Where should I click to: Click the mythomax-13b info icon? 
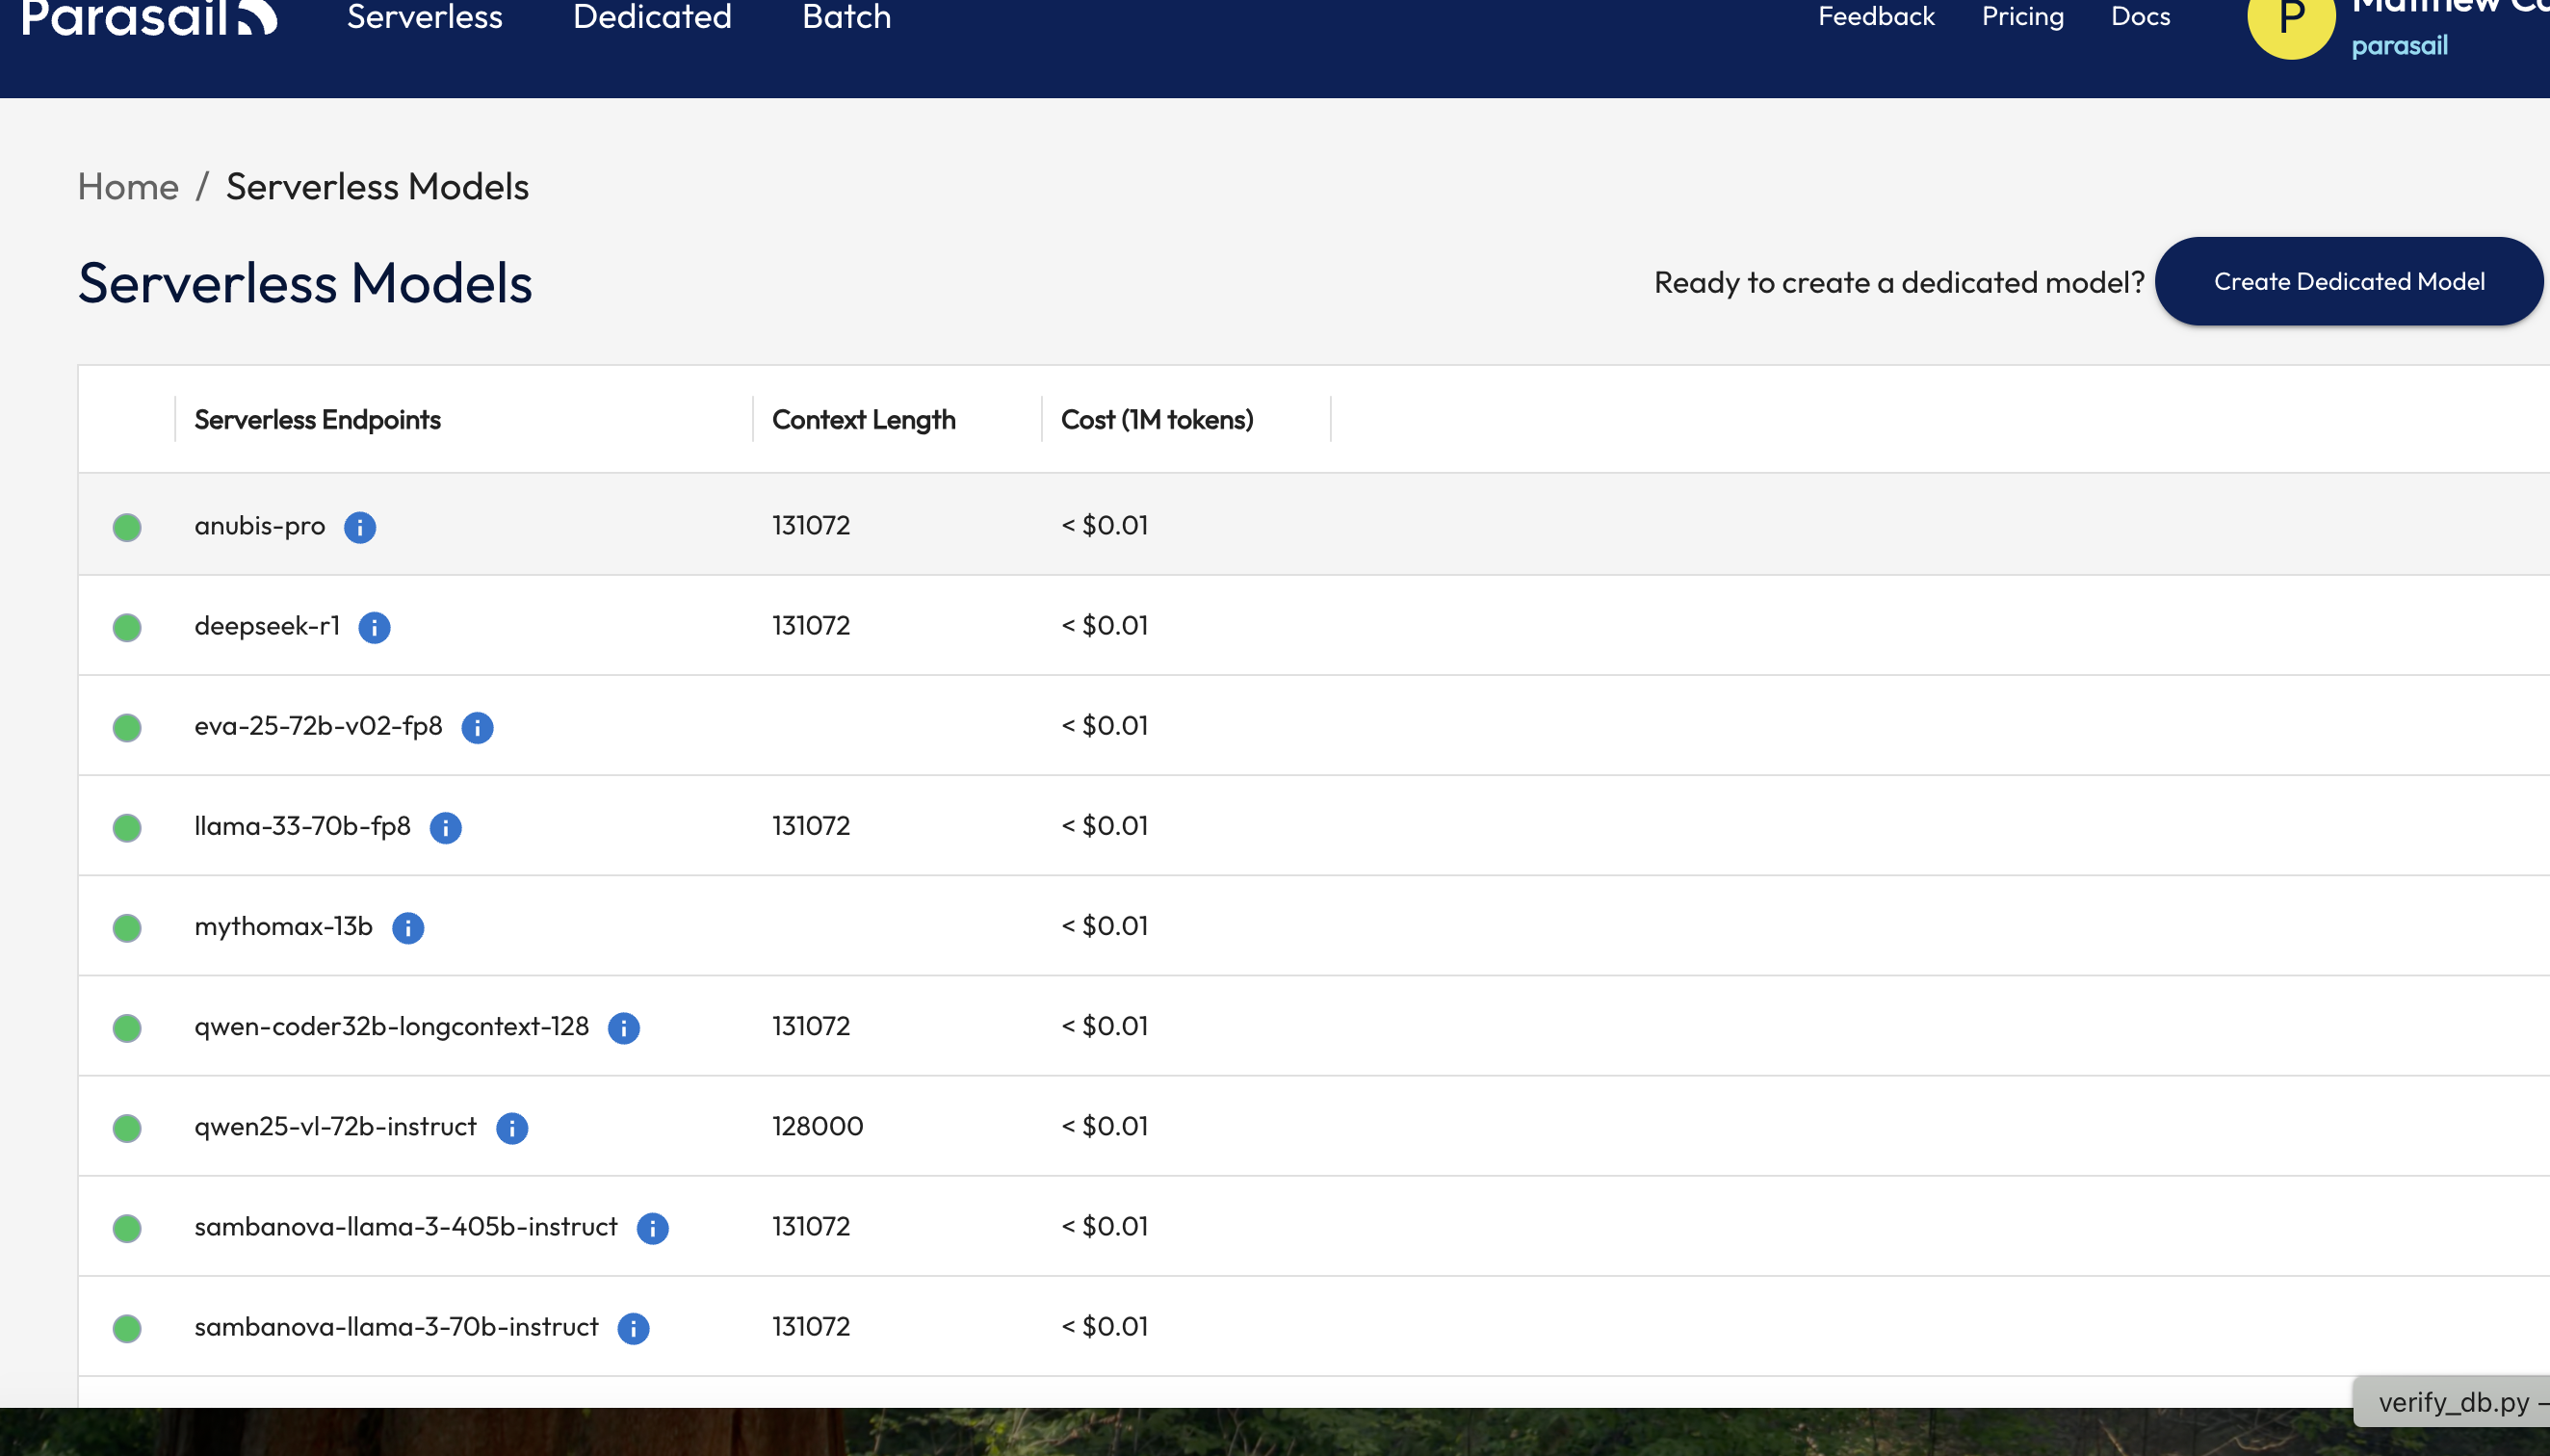tap(407, 927)
